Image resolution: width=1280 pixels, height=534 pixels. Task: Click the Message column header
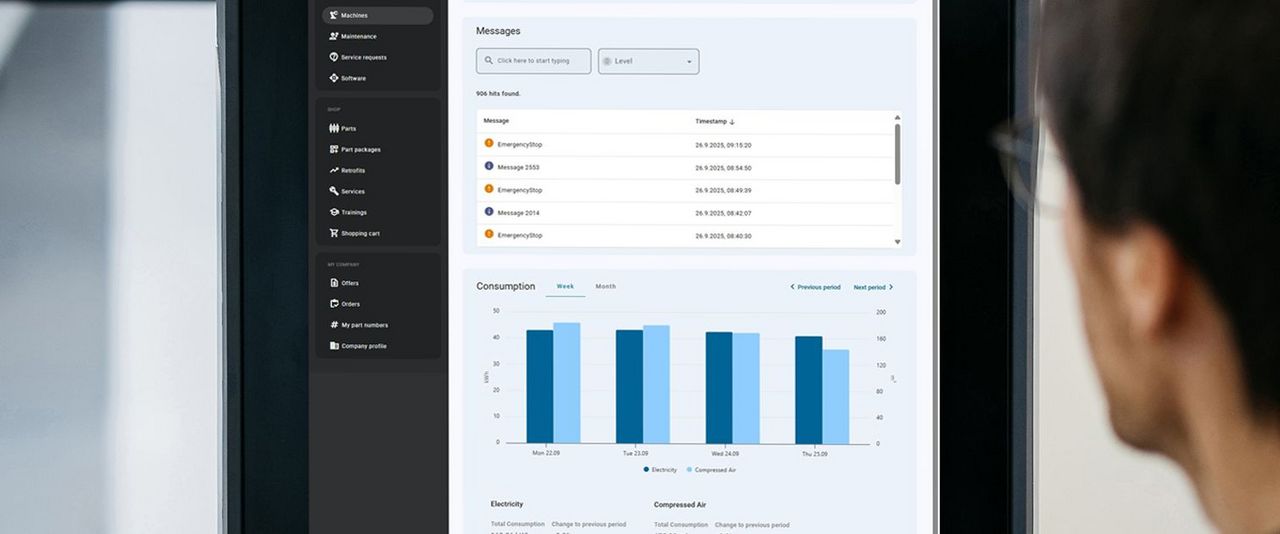pos(496,121)
